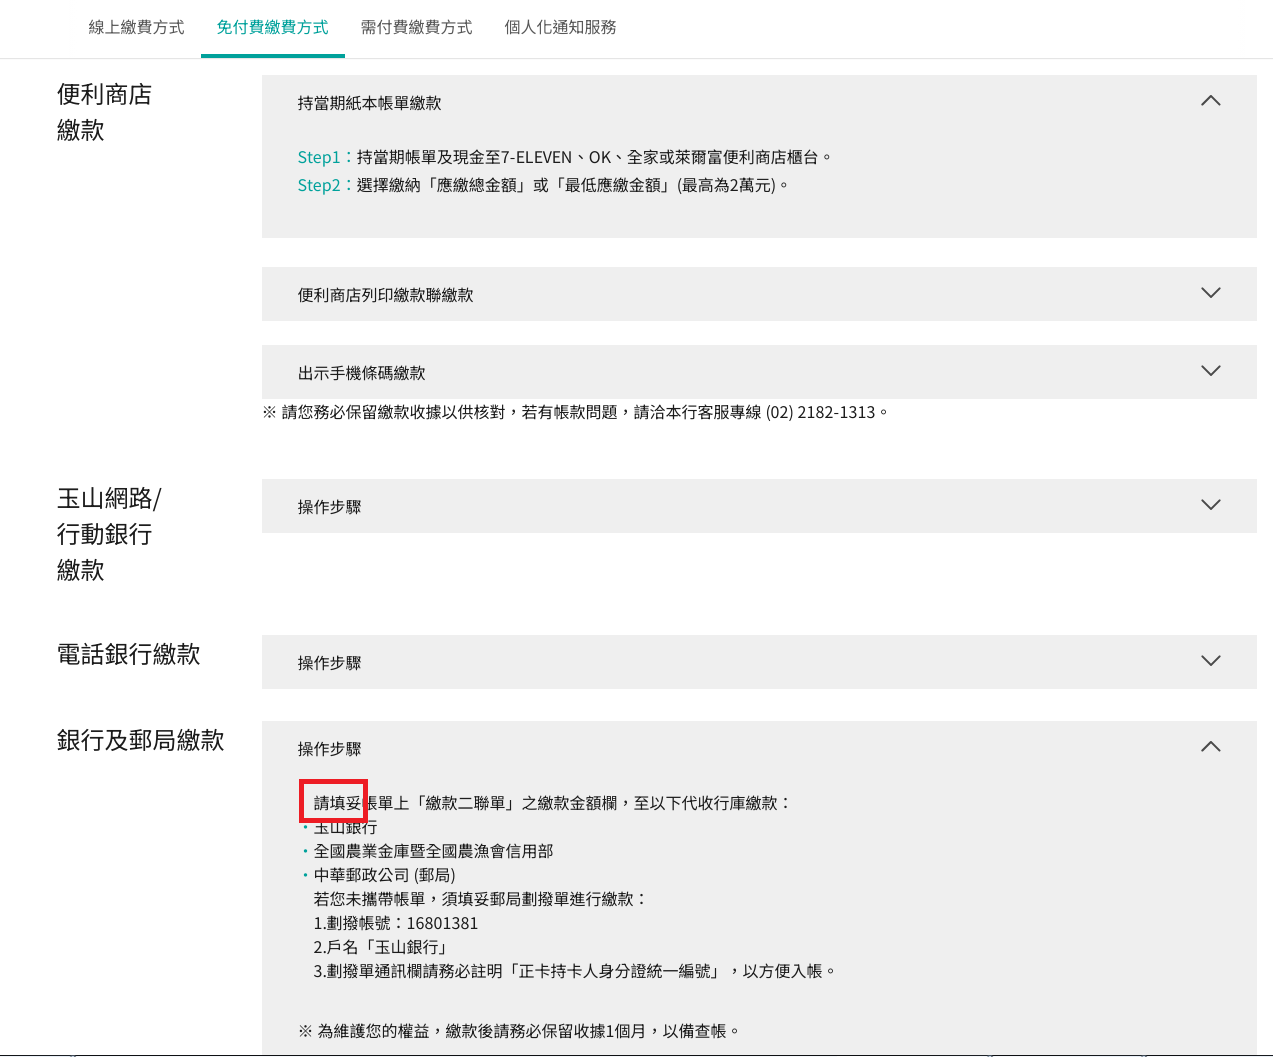
Task: Click the green Step1 label
Action: 319,158
